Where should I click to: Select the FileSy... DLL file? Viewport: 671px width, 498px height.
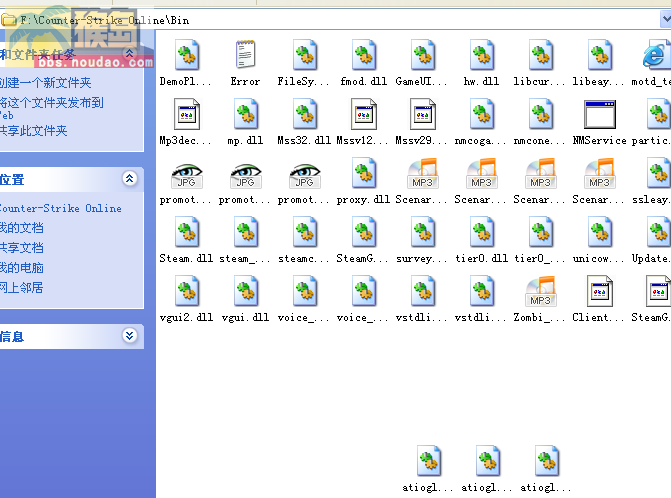[x=304, y=55]
